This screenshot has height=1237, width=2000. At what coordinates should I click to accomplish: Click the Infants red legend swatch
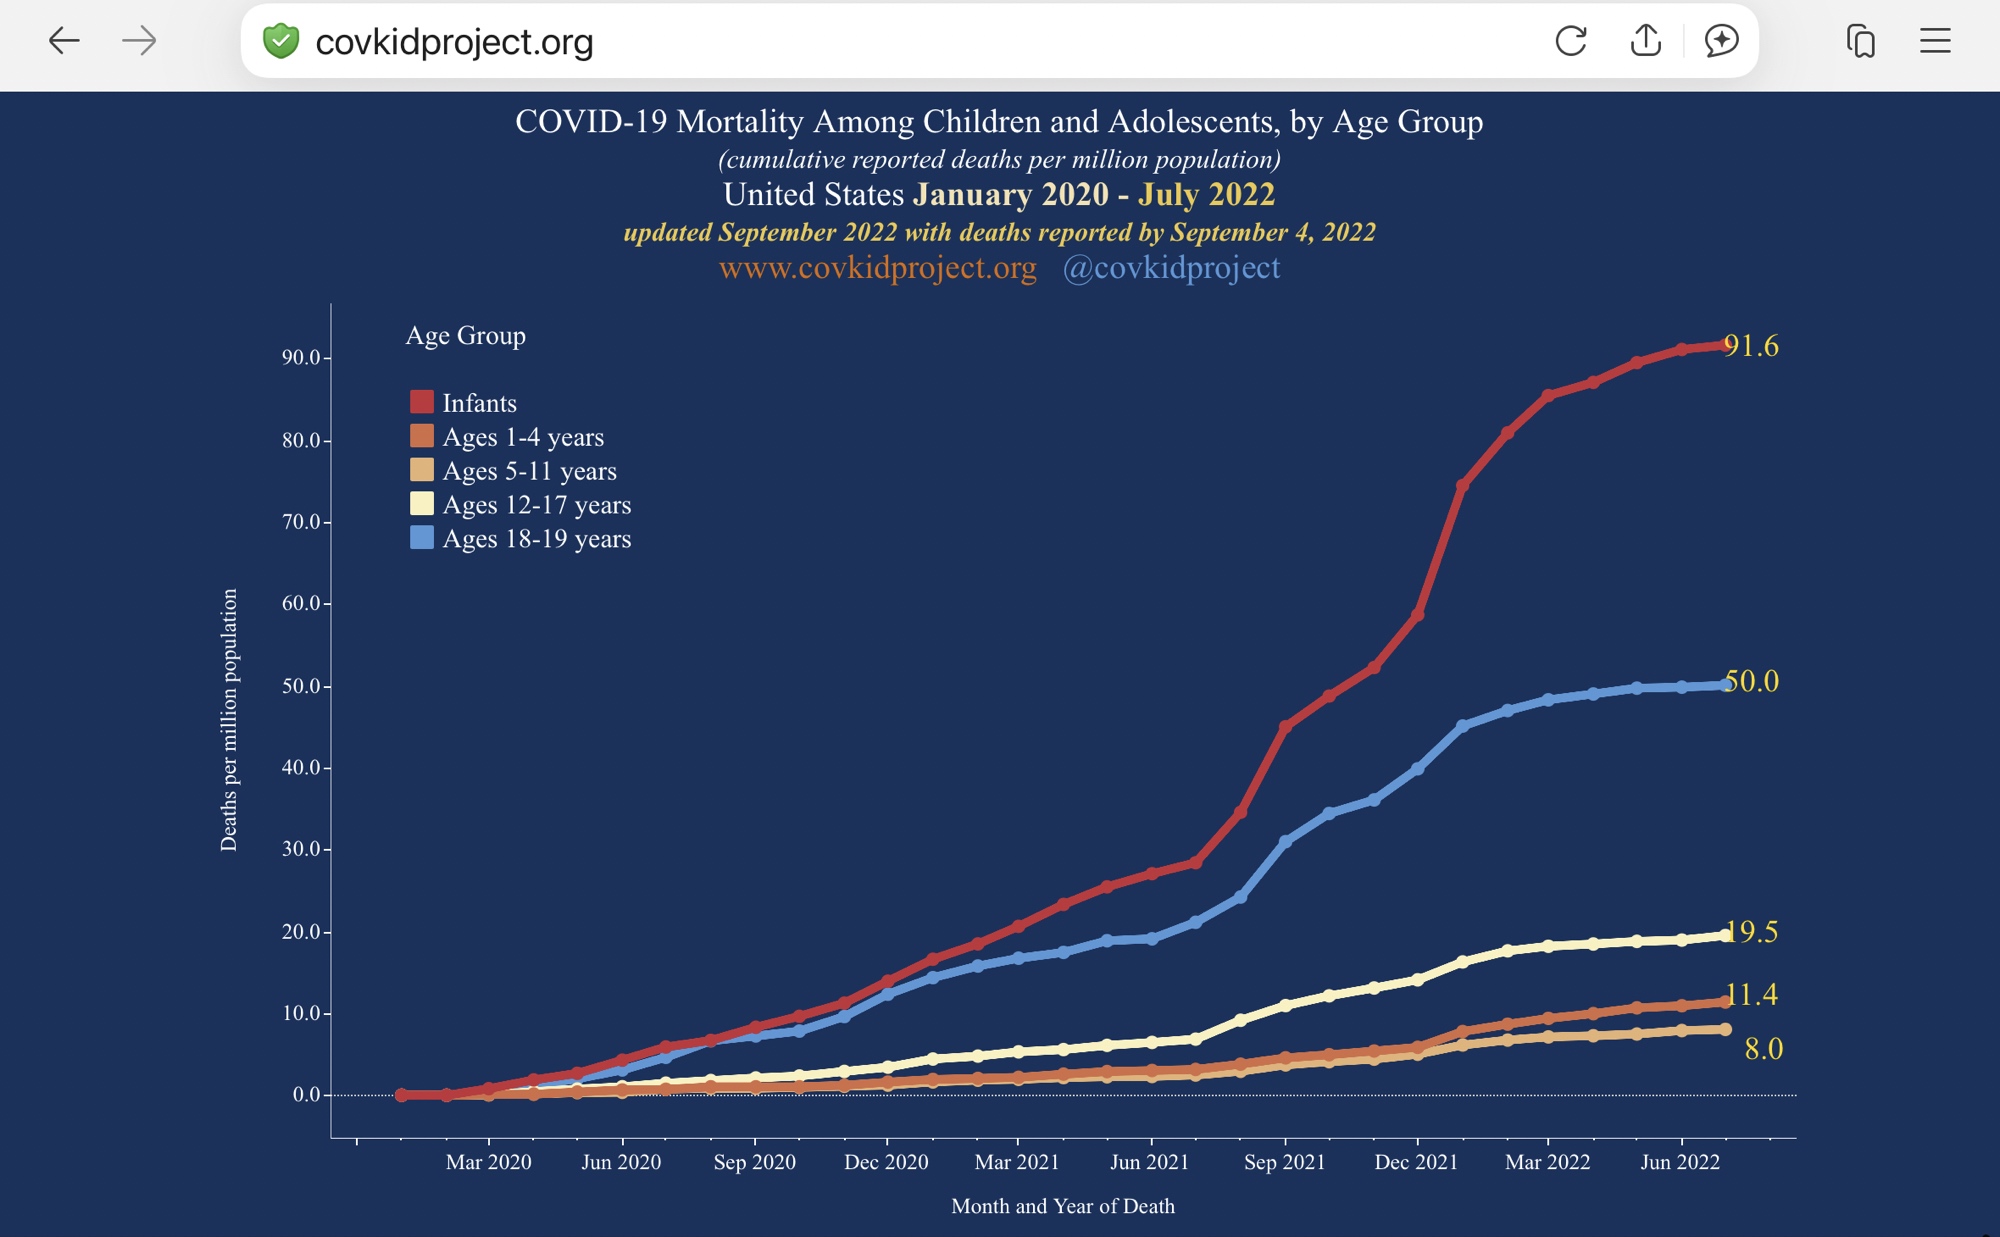pos(422,402)
